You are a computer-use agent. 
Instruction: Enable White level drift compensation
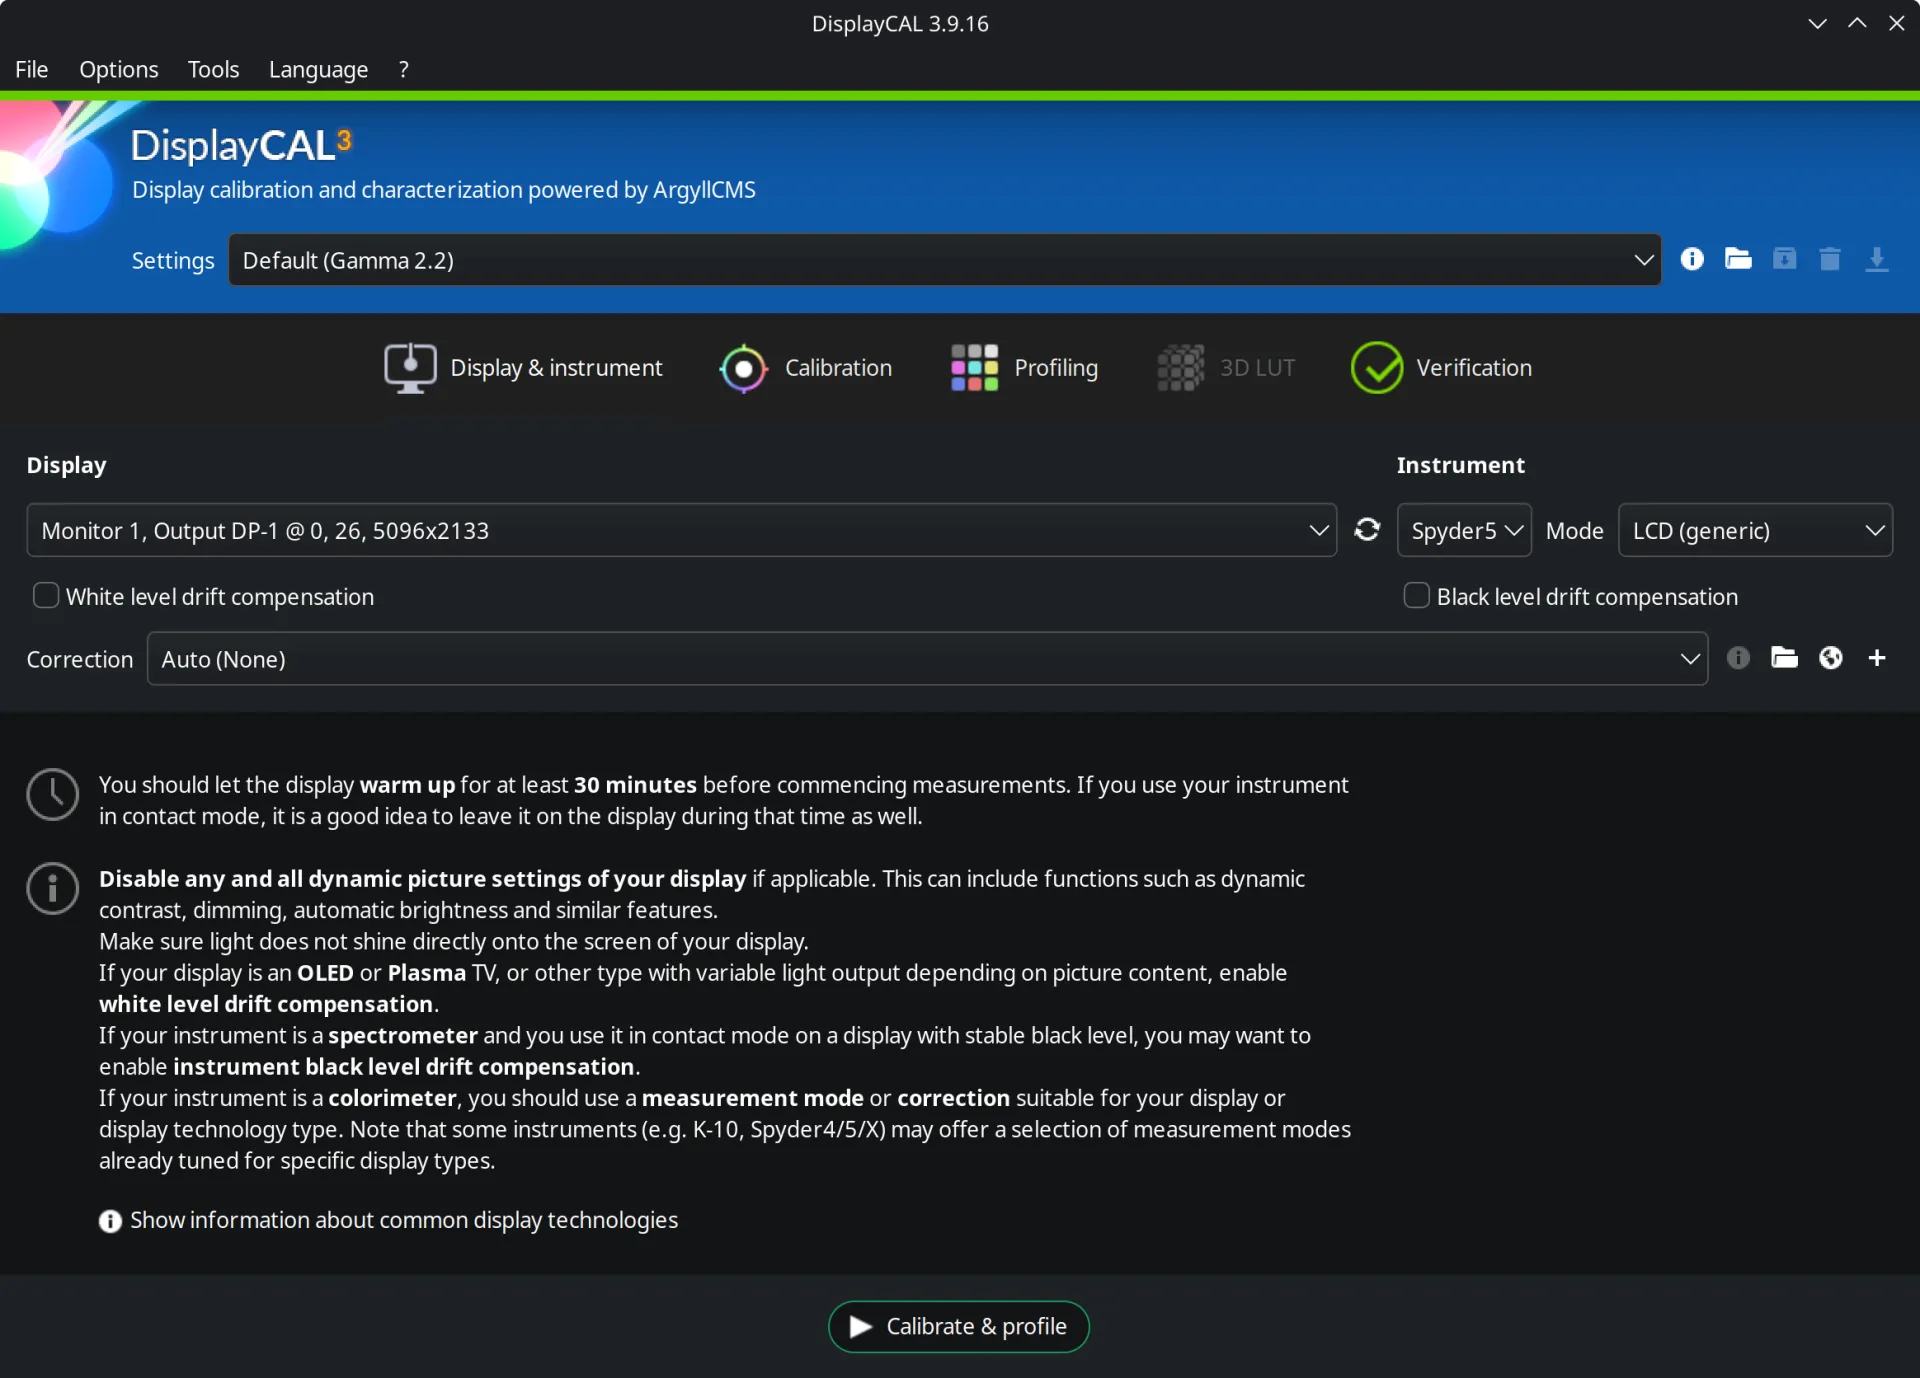pos(45,595)
